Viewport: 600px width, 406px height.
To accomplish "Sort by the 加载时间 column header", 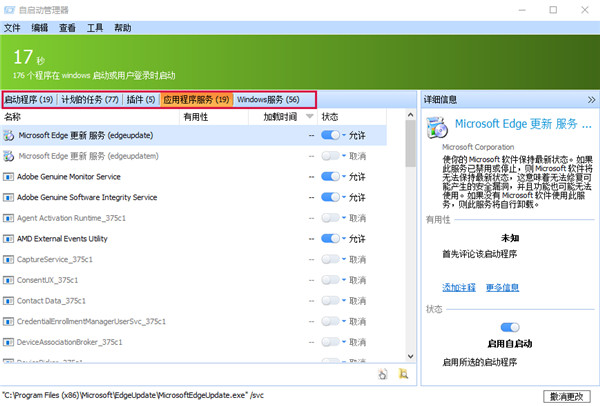I will pyautogui.click(x=283, y=117).
